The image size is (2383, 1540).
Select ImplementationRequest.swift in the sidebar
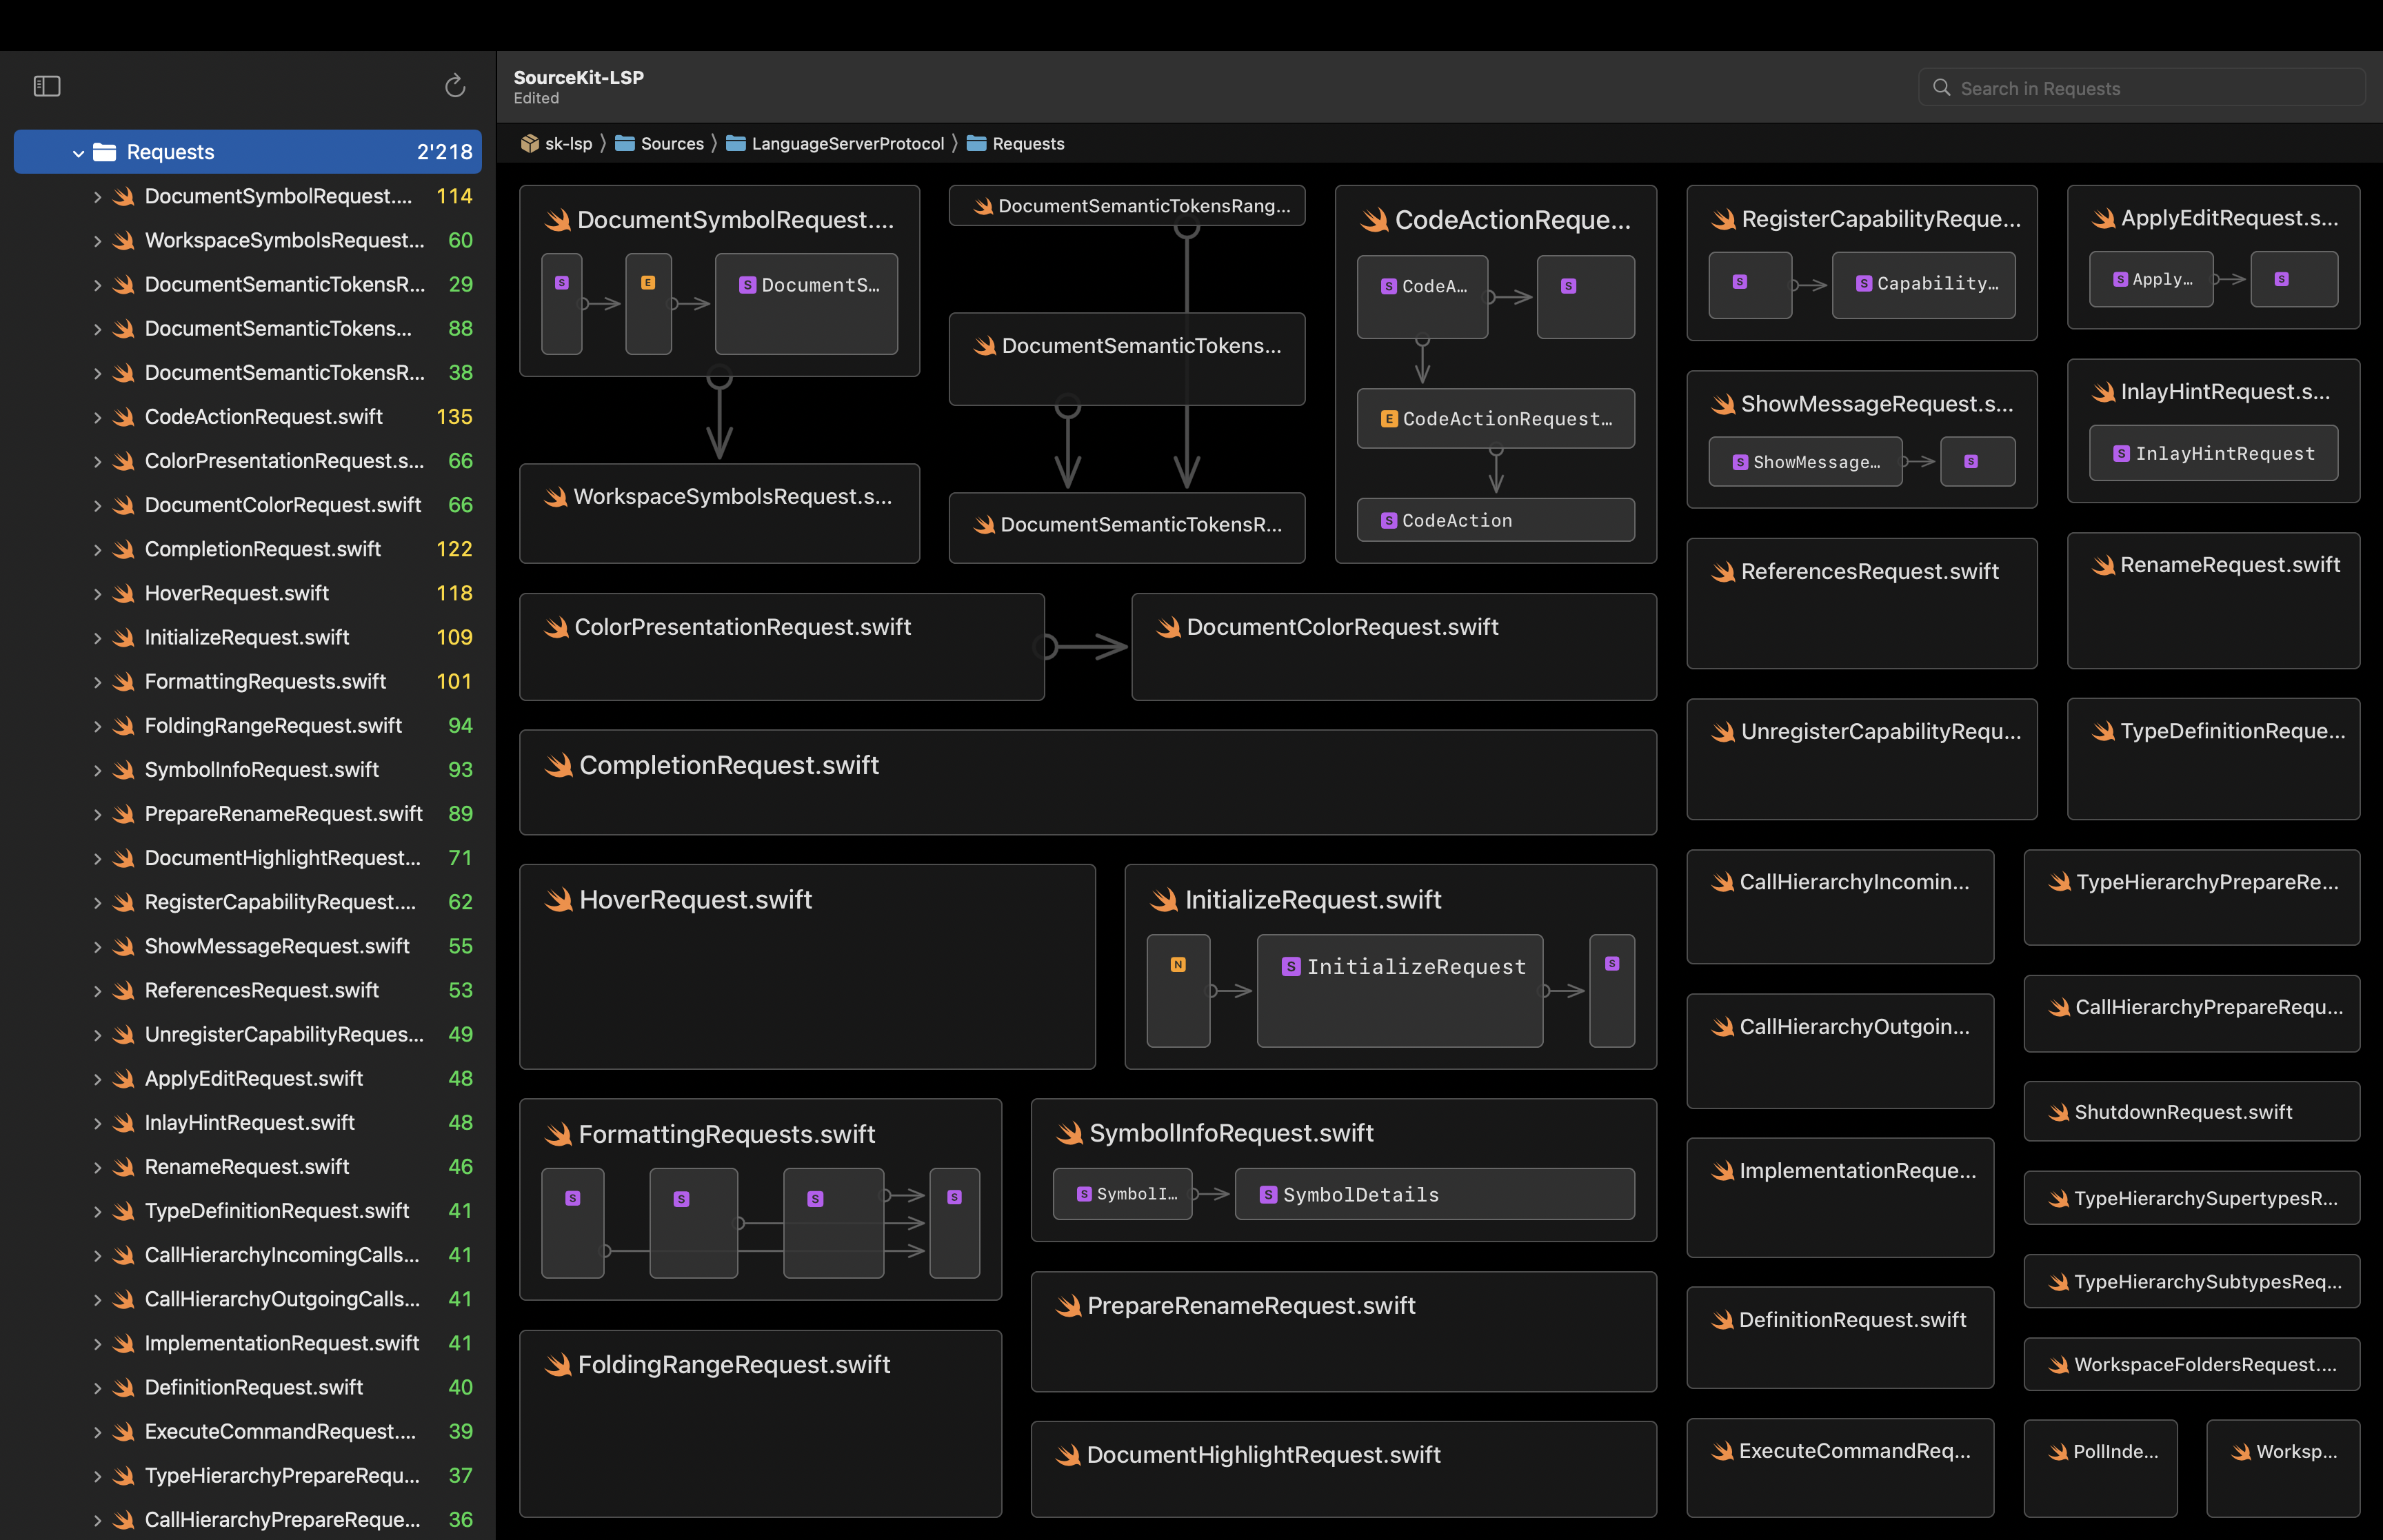[x=248, y=1343]
